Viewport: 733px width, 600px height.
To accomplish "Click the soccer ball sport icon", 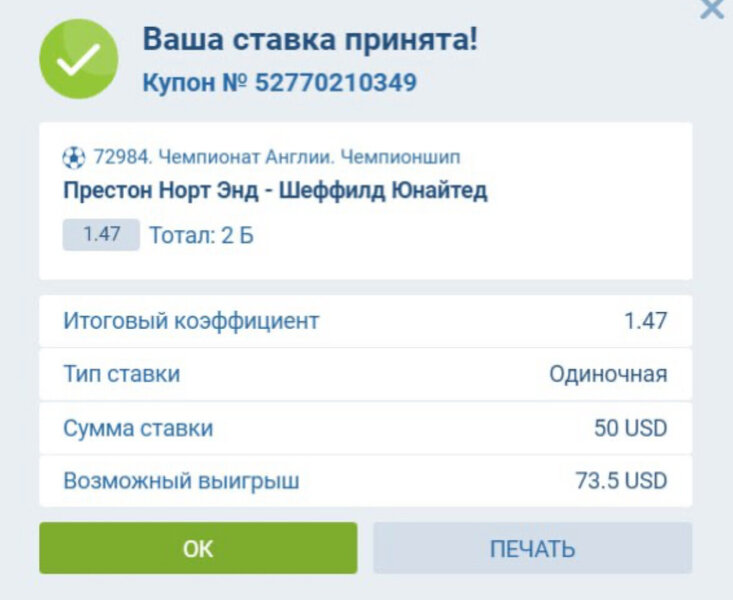I will (x=74, y=158).
